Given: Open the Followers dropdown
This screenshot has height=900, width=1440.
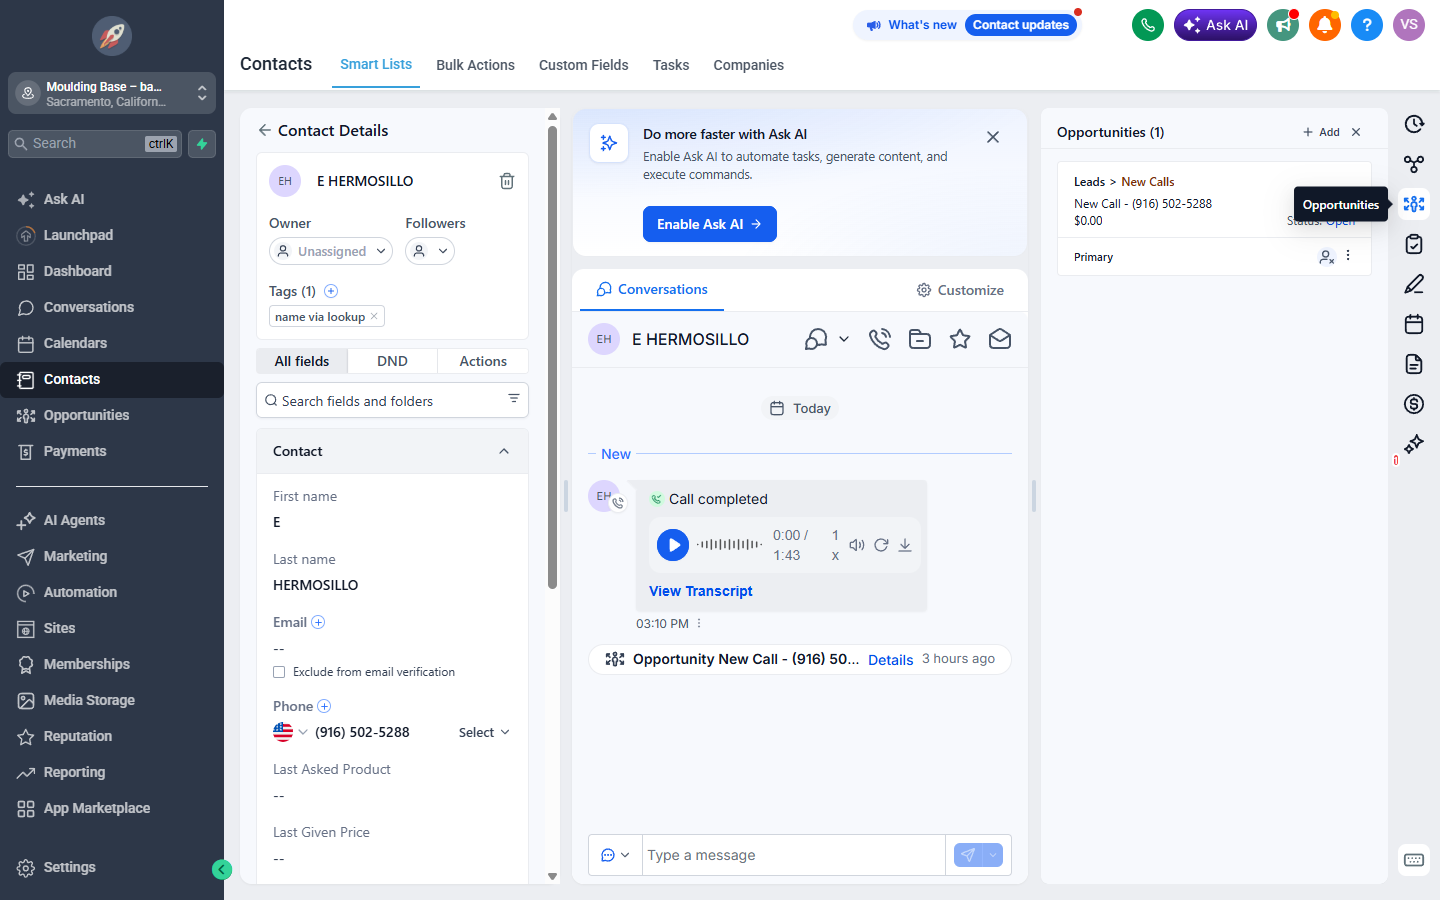Looking at the screenshot, I should coord(430,251).
